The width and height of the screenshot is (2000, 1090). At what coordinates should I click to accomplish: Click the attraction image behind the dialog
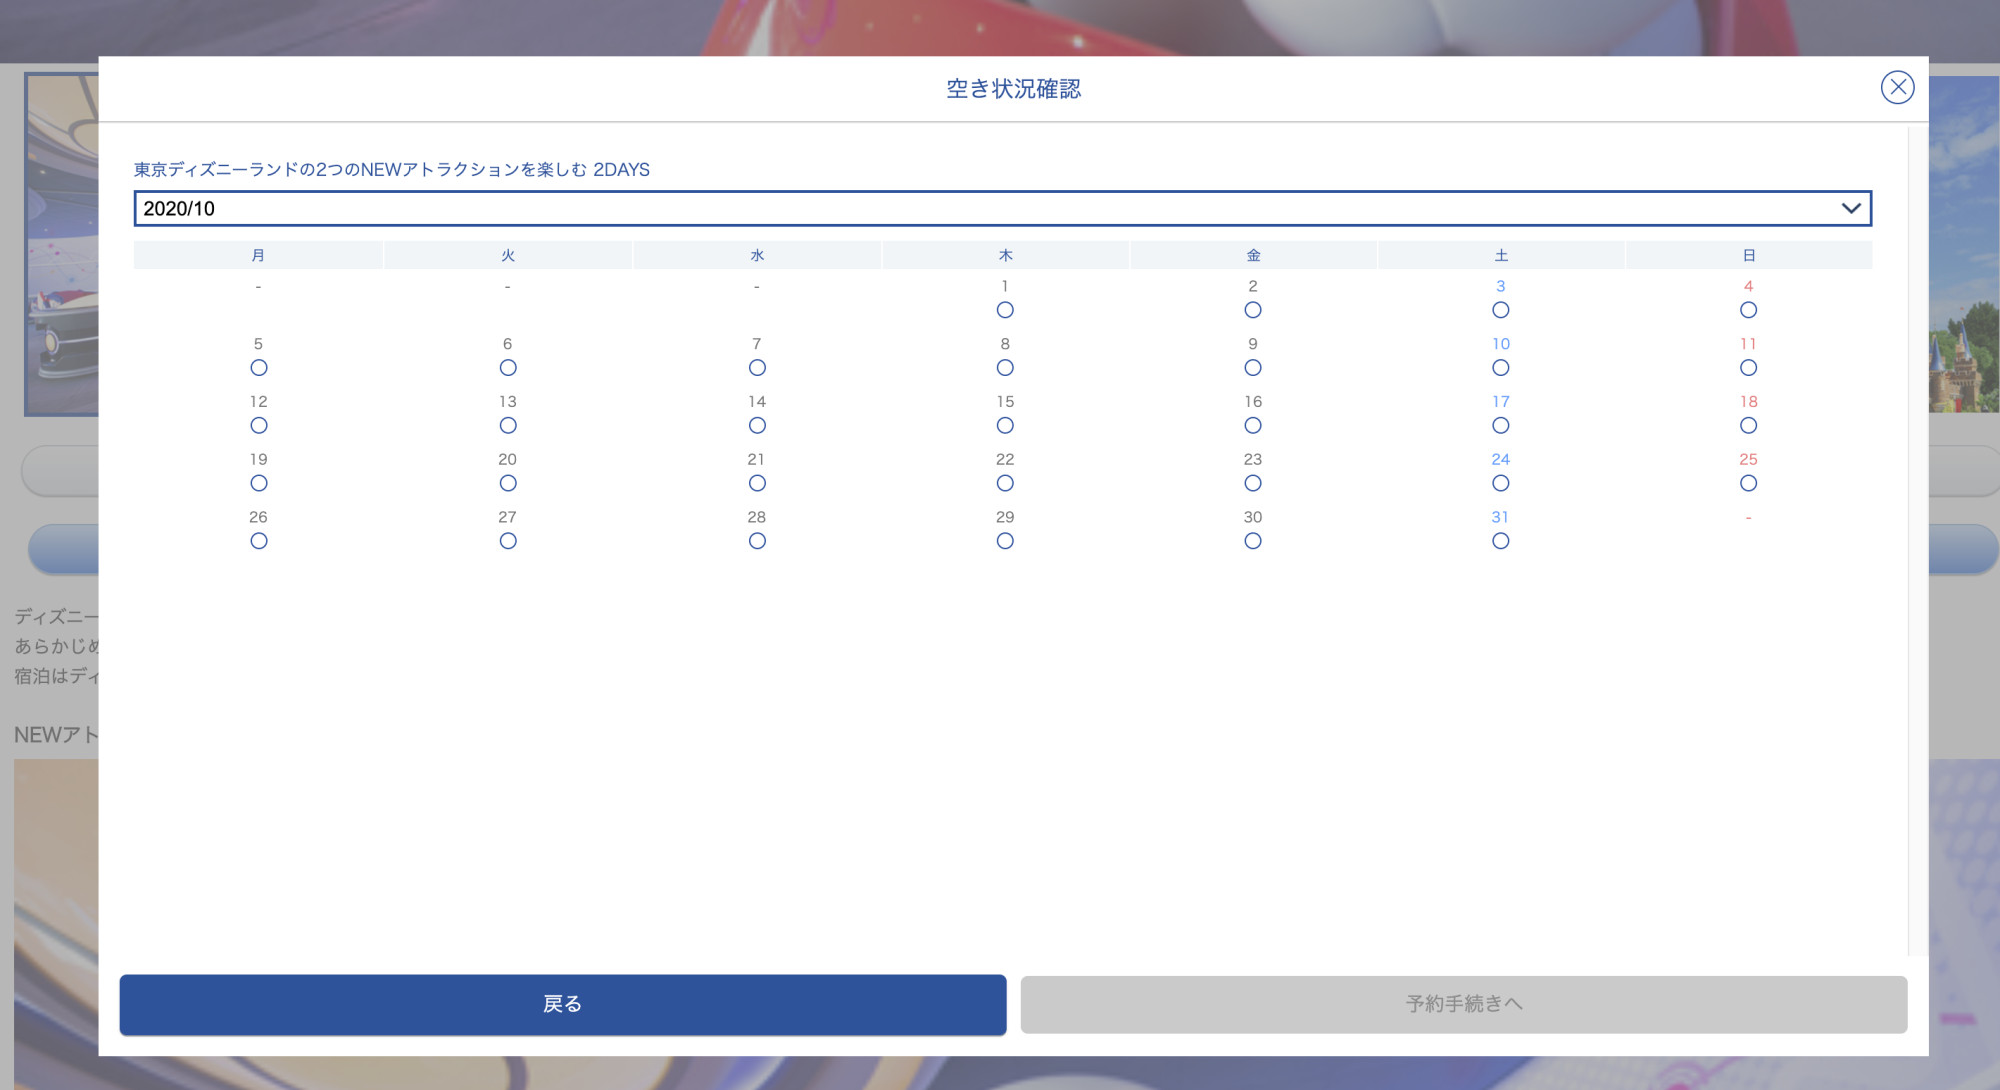point(61,244)
